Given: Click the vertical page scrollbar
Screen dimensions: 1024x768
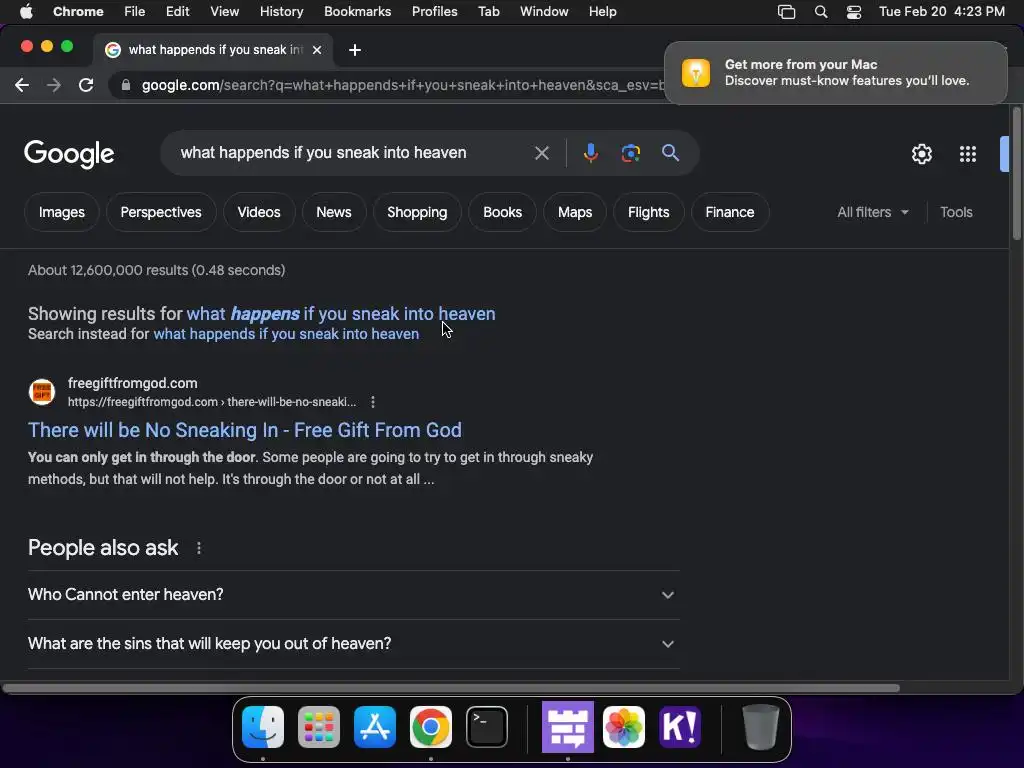Looking at the screenshot, I should pyautogui.click(x=1016, y=174).
